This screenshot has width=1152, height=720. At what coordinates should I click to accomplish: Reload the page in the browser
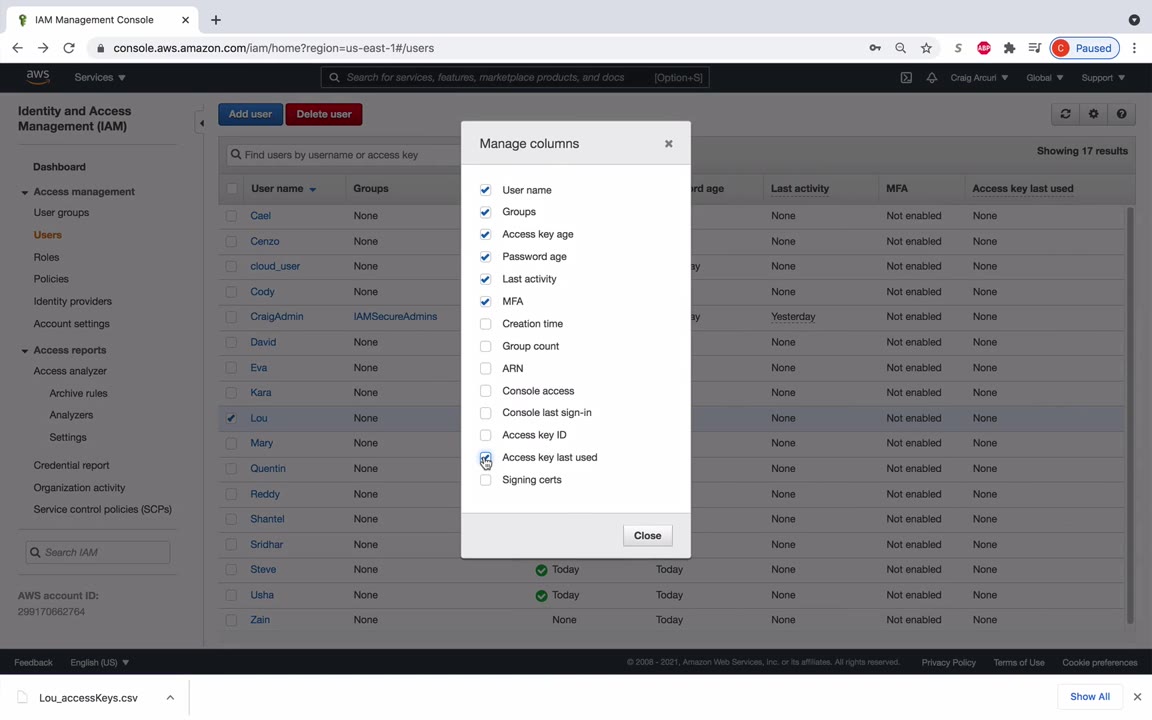pyautogui.click(x=69, y=48)
